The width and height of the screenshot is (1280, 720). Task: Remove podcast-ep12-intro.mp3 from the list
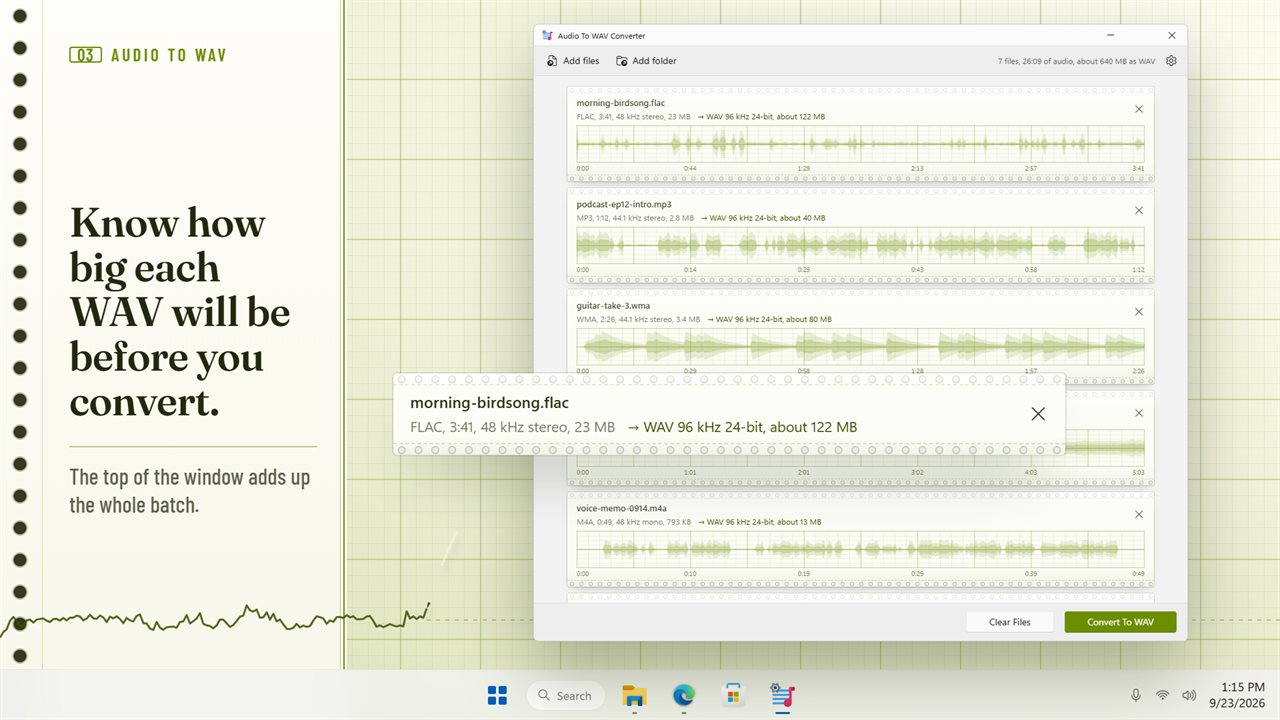(1138, 210)
